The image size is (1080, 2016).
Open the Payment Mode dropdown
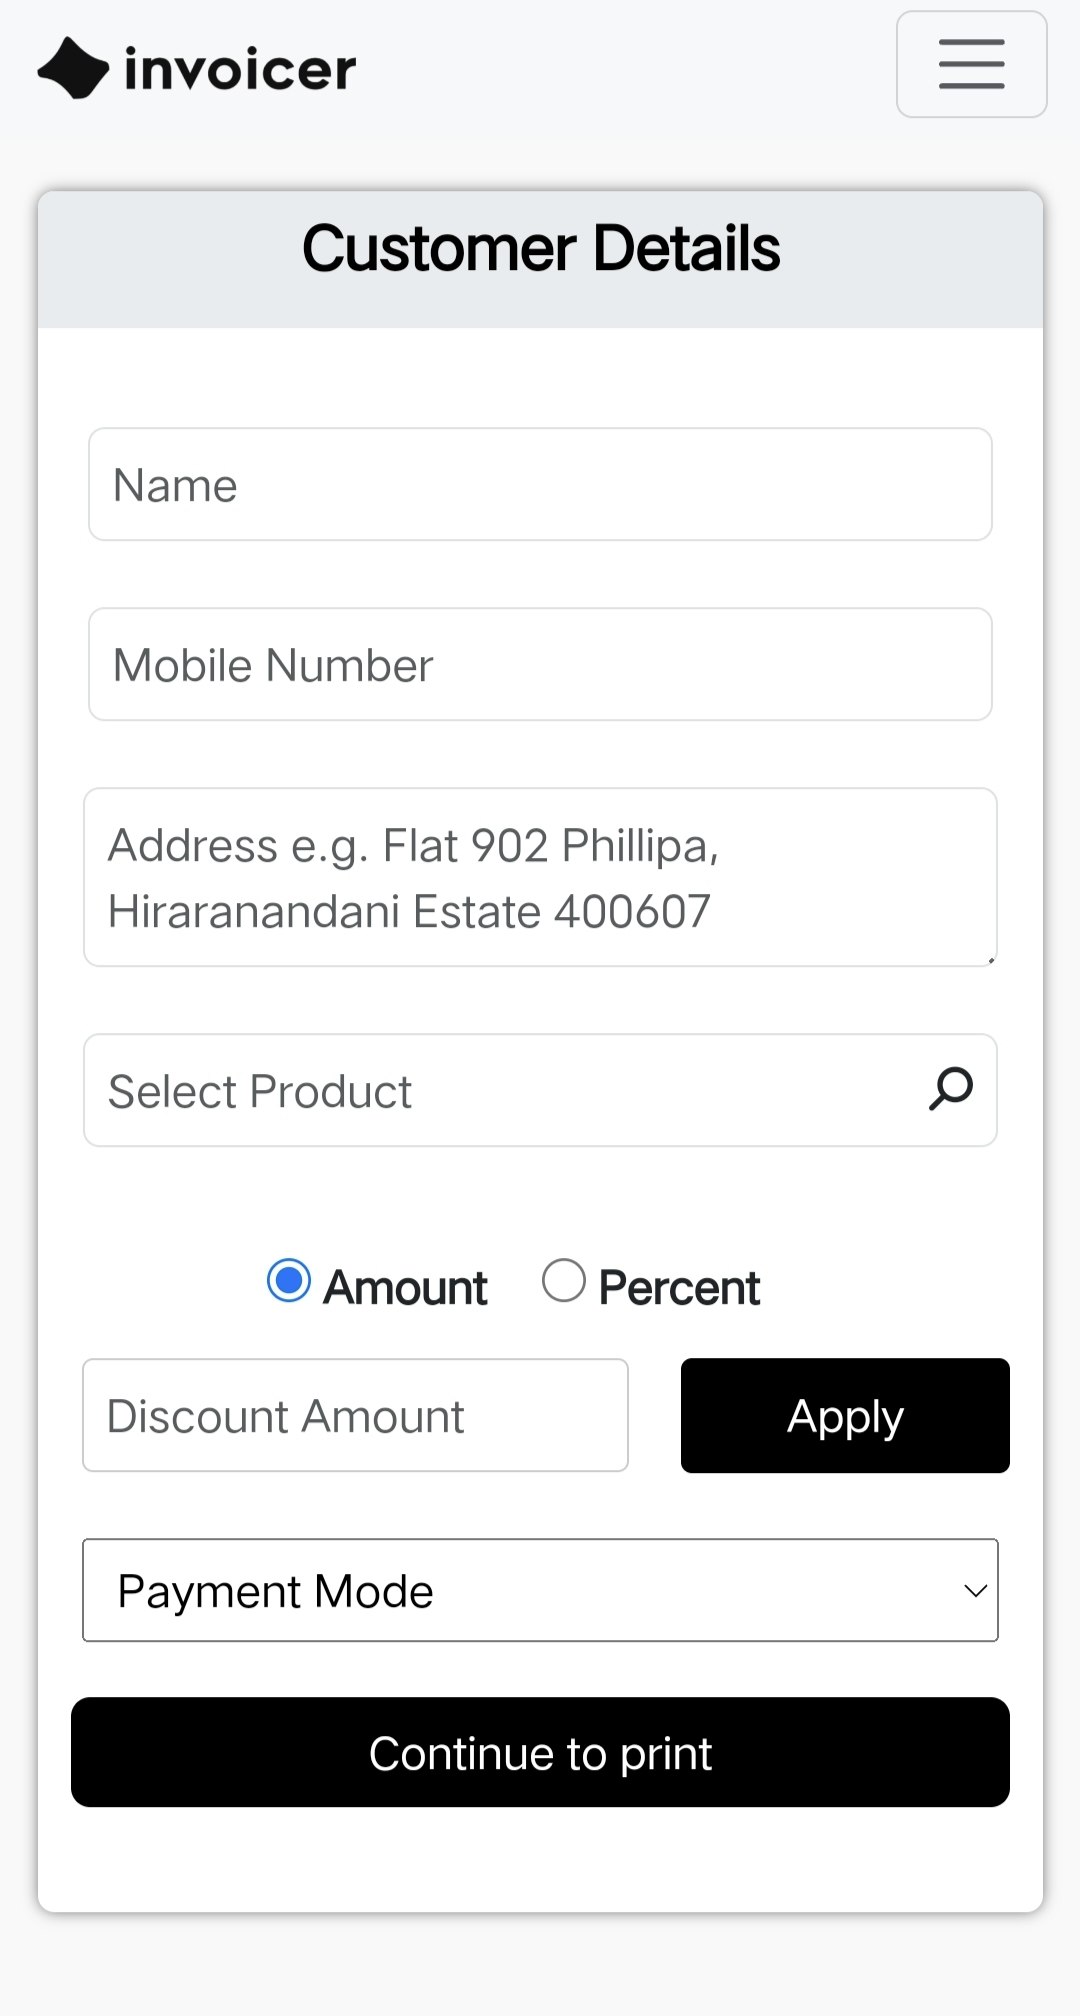[540, 1590]
